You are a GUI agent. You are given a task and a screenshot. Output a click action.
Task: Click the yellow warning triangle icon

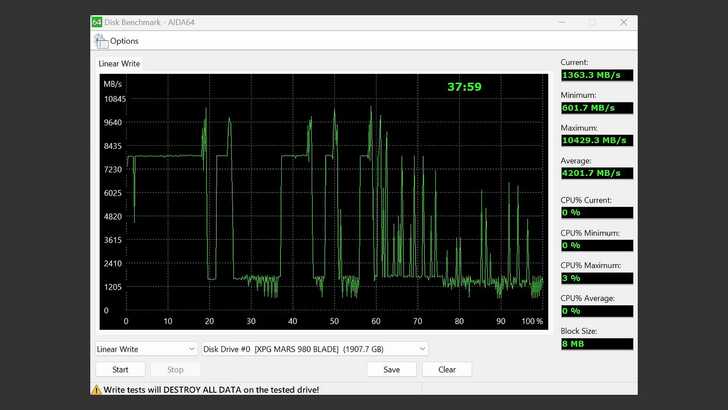pyautogui.click(x=97, y=390)
